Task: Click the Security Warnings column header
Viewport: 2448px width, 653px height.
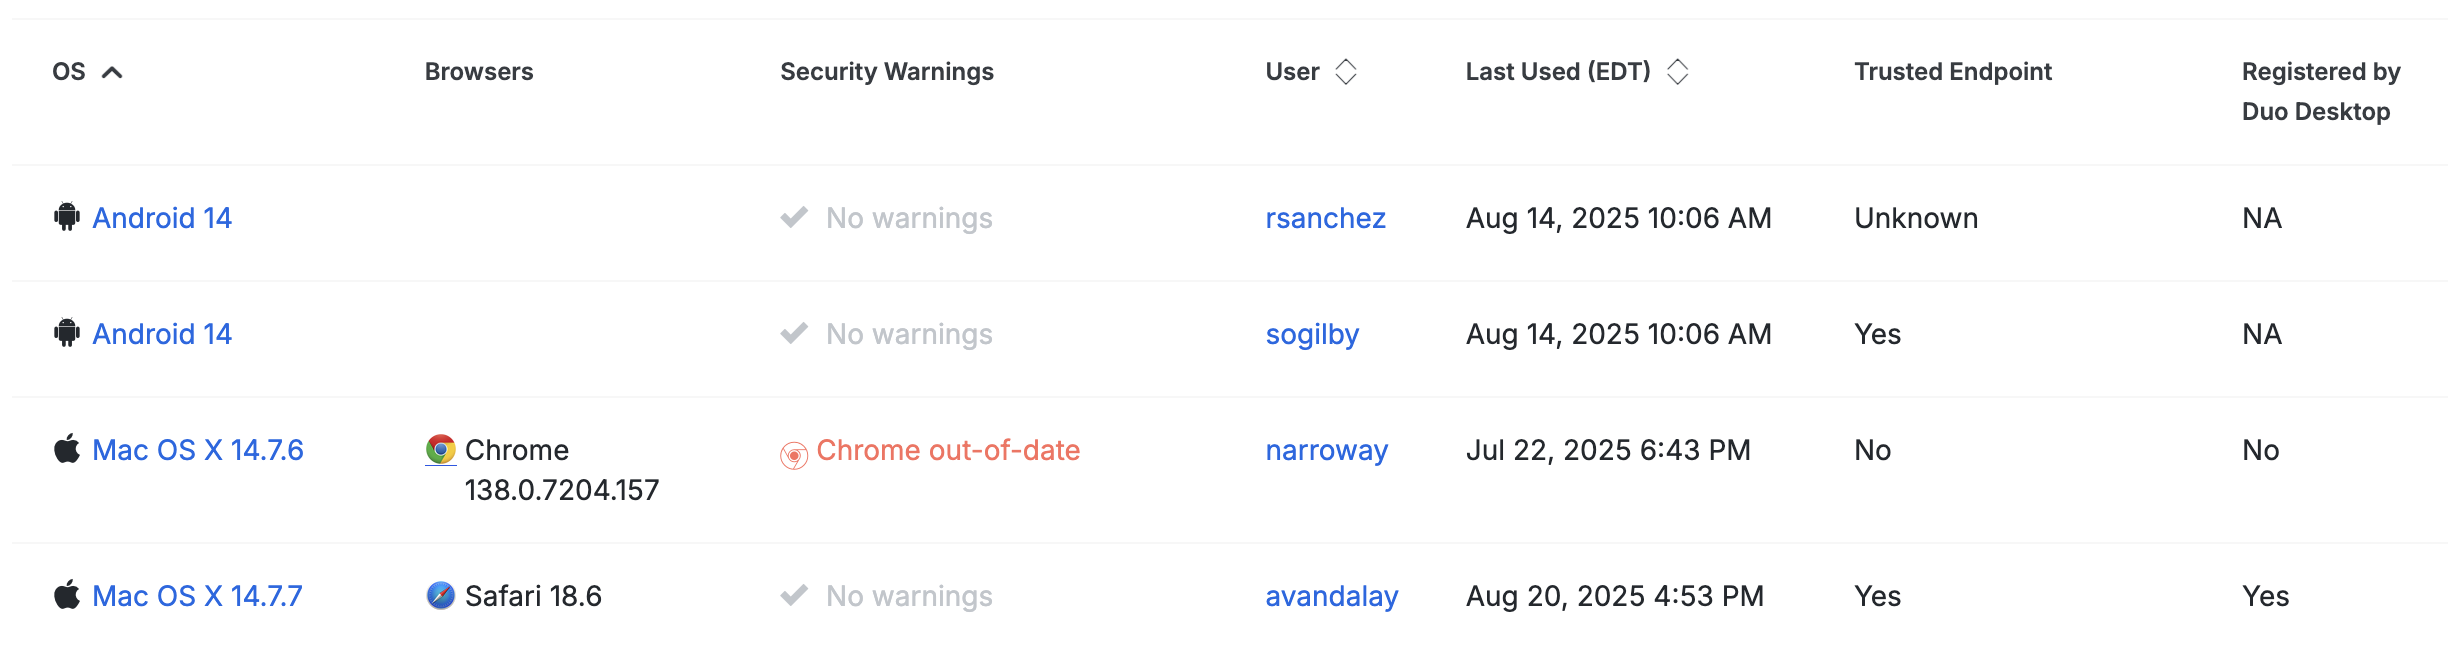Action: point(886,72)
